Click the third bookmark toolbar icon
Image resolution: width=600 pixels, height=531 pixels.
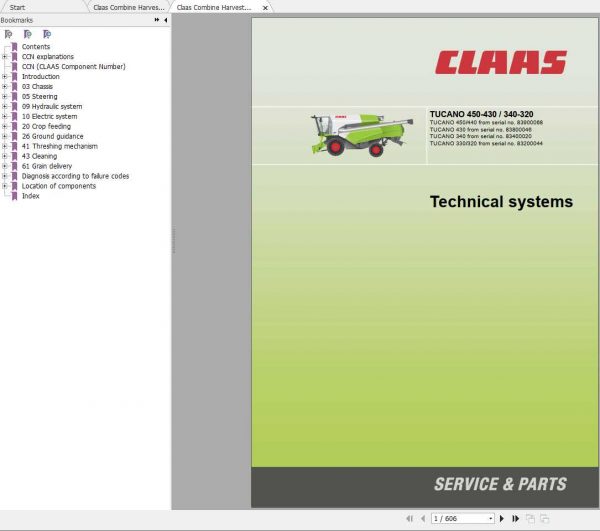47,34
